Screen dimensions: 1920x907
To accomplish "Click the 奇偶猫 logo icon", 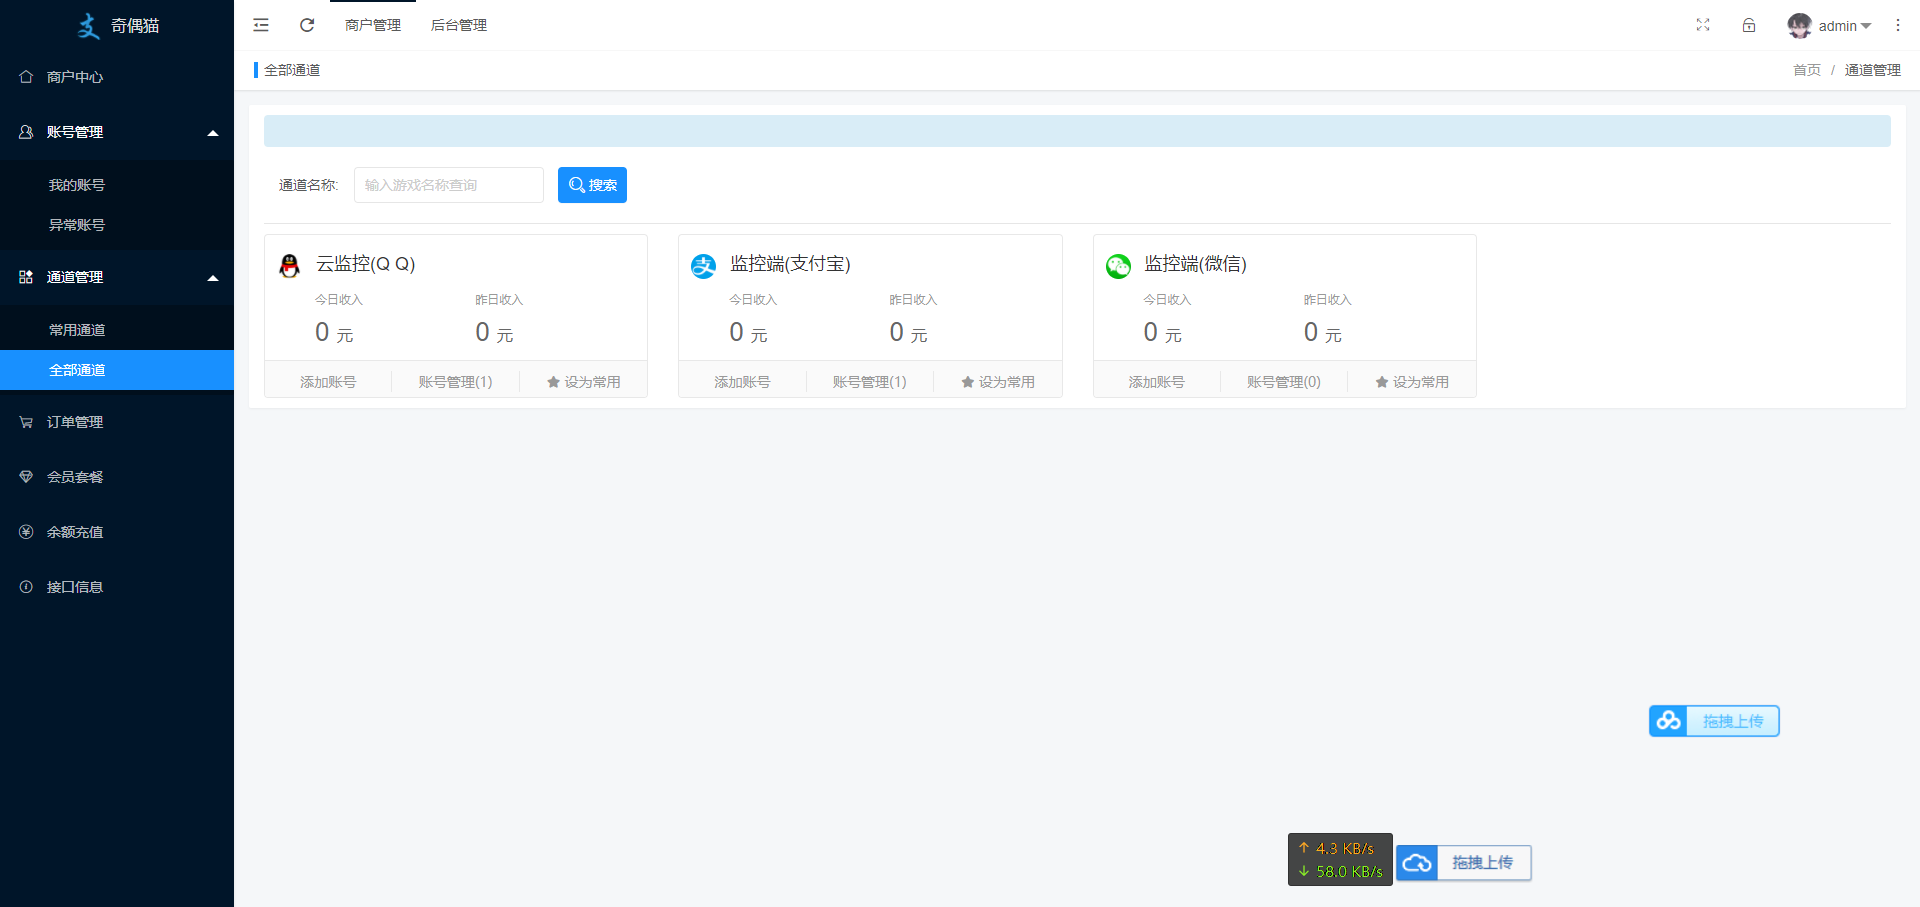I will 89,26.
